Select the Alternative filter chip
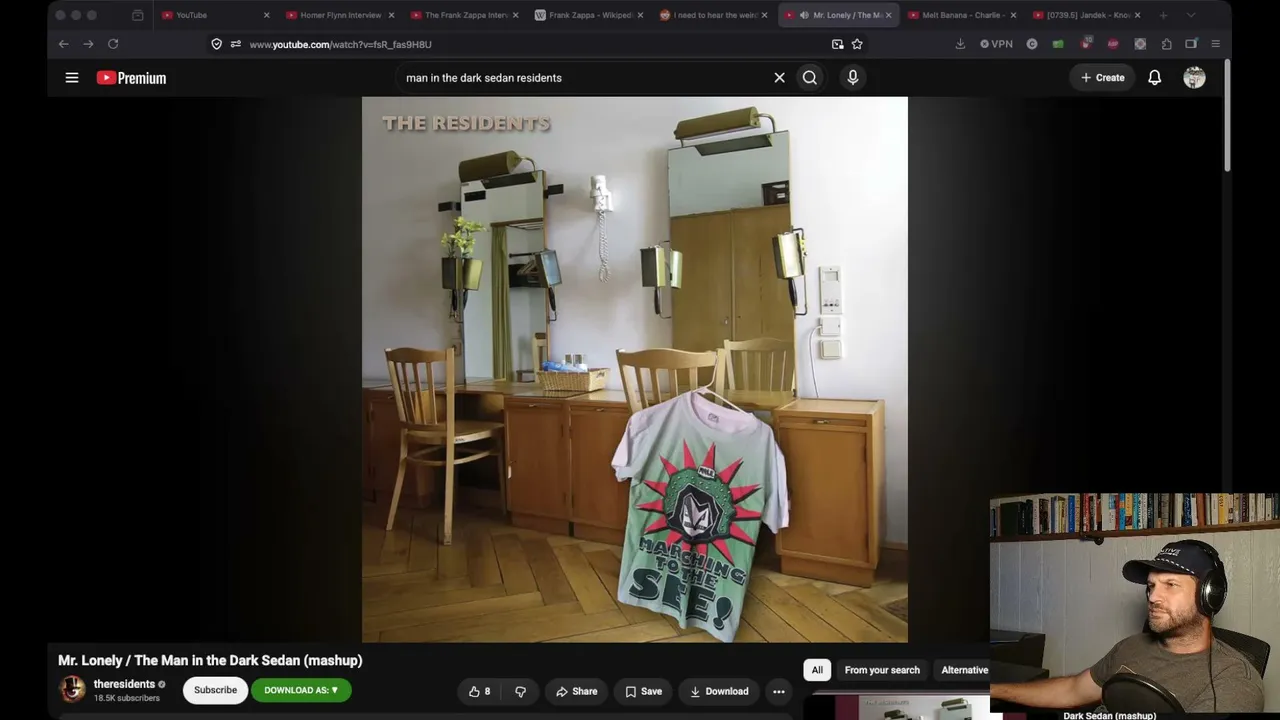Image resolution: width=1280 pixels, height=720 pixels. [964, 670]
